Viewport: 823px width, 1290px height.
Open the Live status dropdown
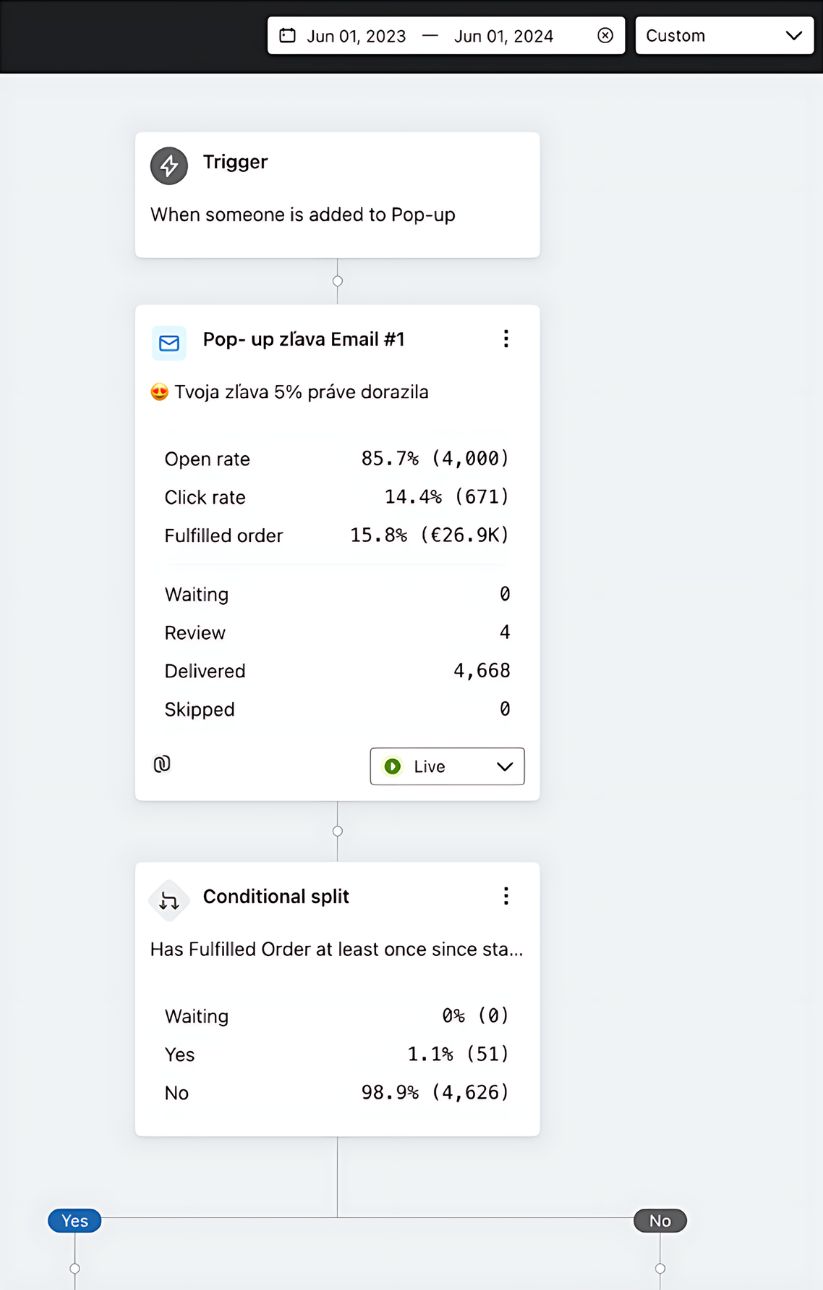447,766
